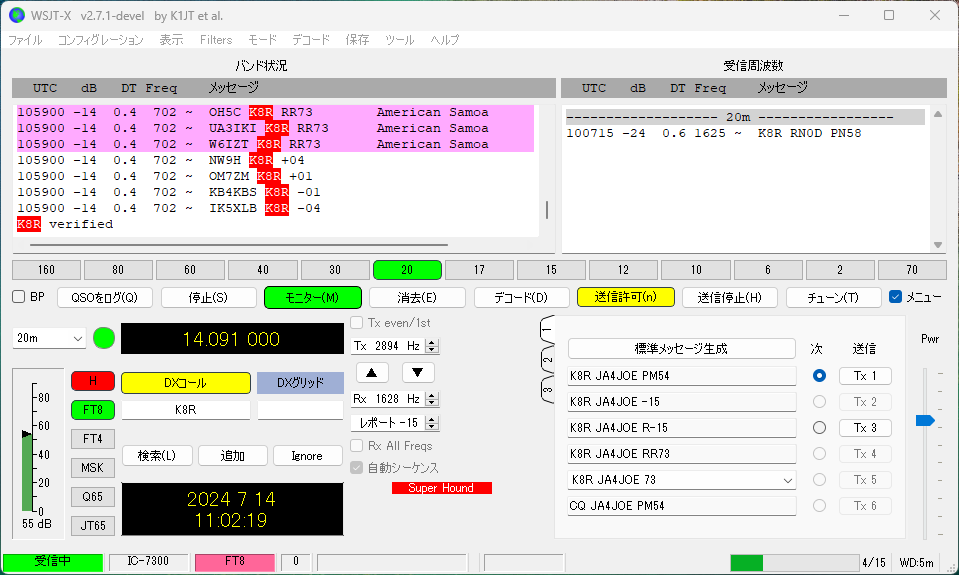This screenshot has height=575, width=959.
Task: Click 送信停止(H) halt Tx button
Action: (x=730, y=297)
